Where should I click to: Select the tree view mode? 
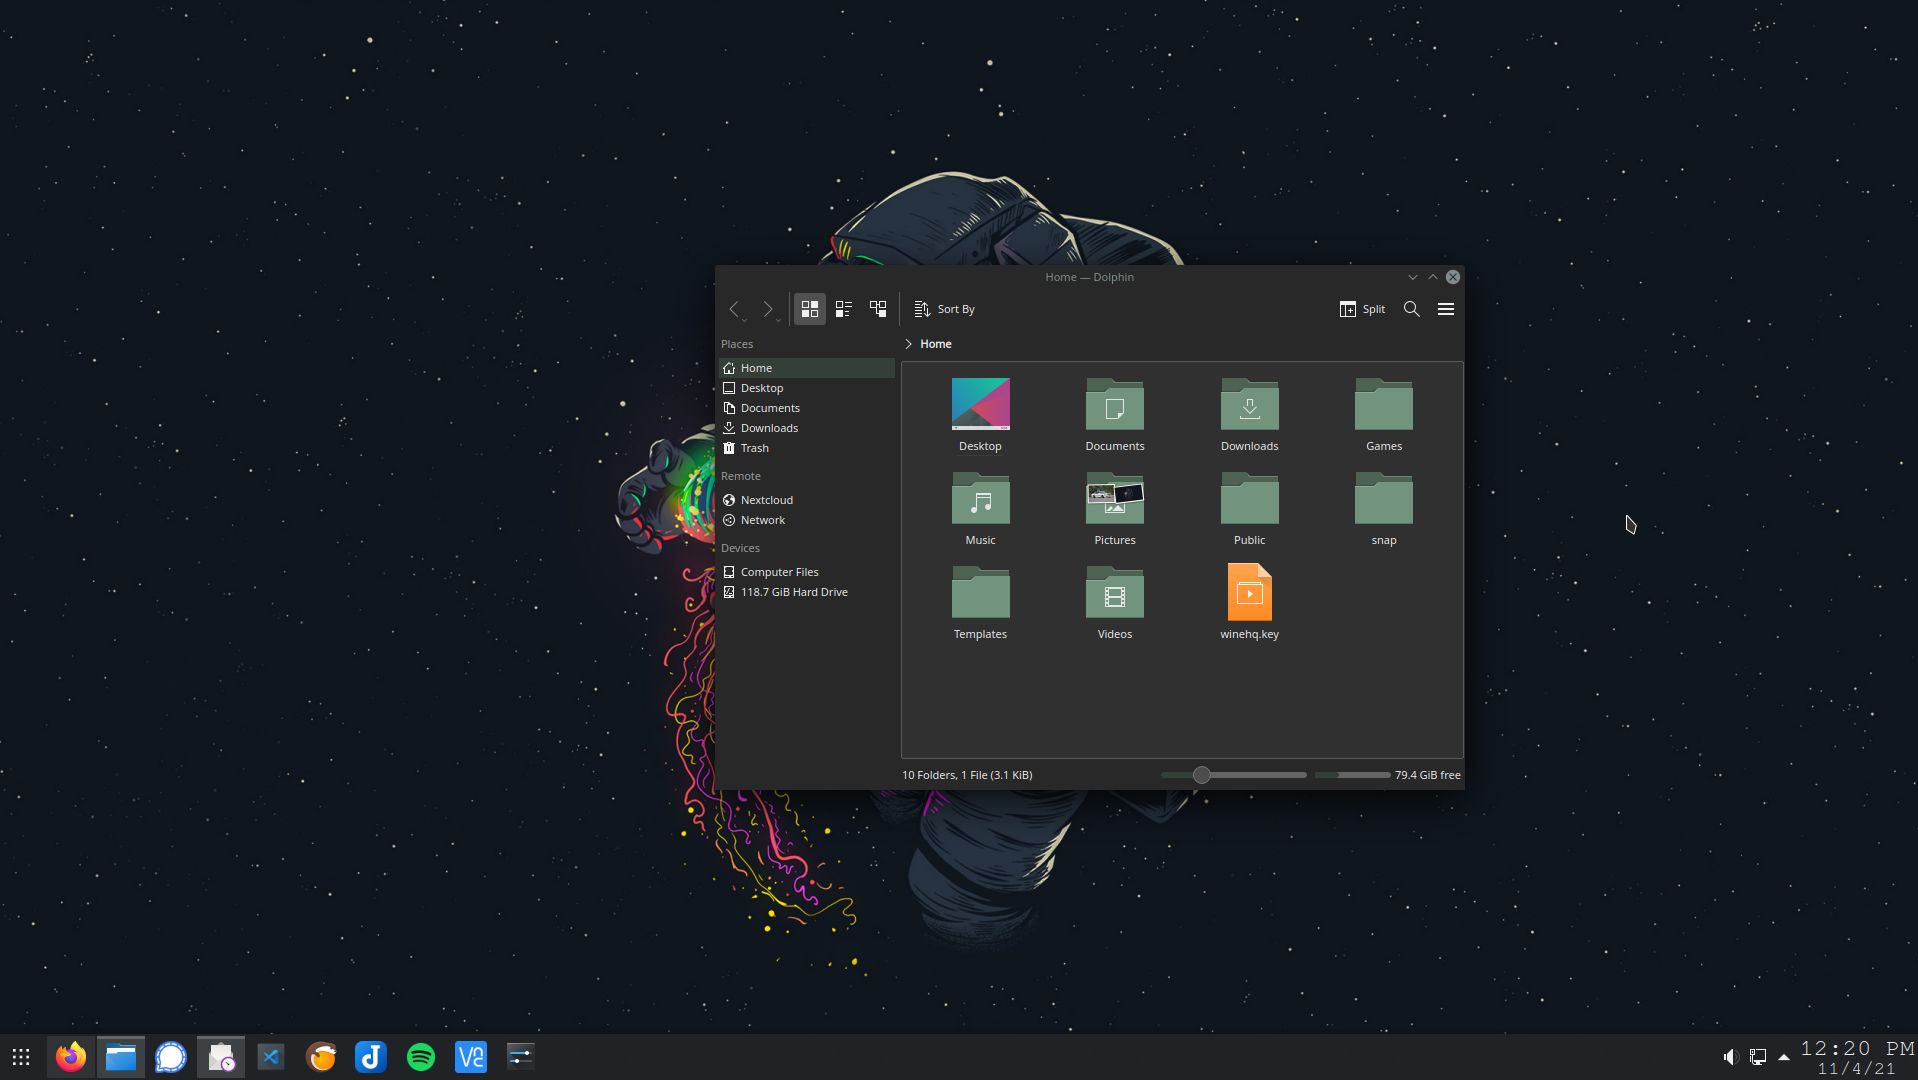878,309
